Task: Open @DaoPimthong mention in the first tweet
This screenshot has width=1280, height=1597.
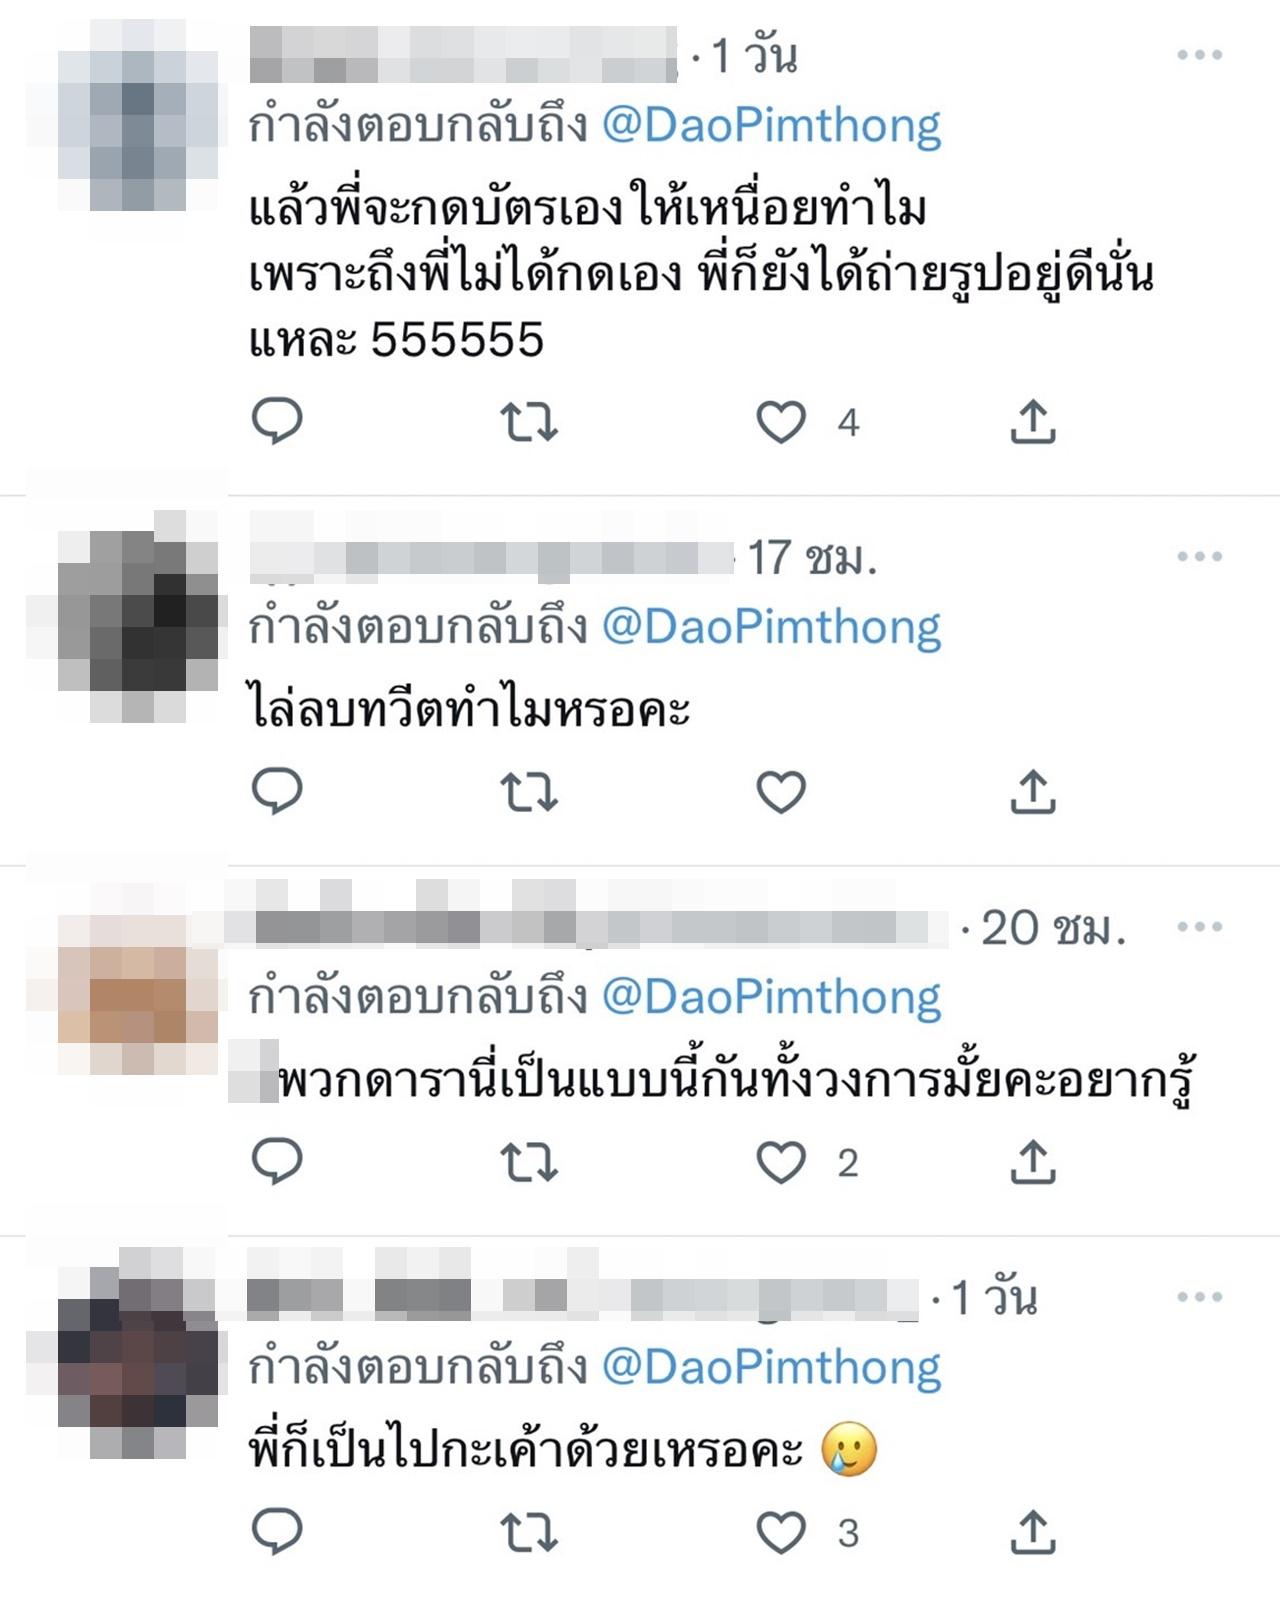Action: (x=772, y=127)
